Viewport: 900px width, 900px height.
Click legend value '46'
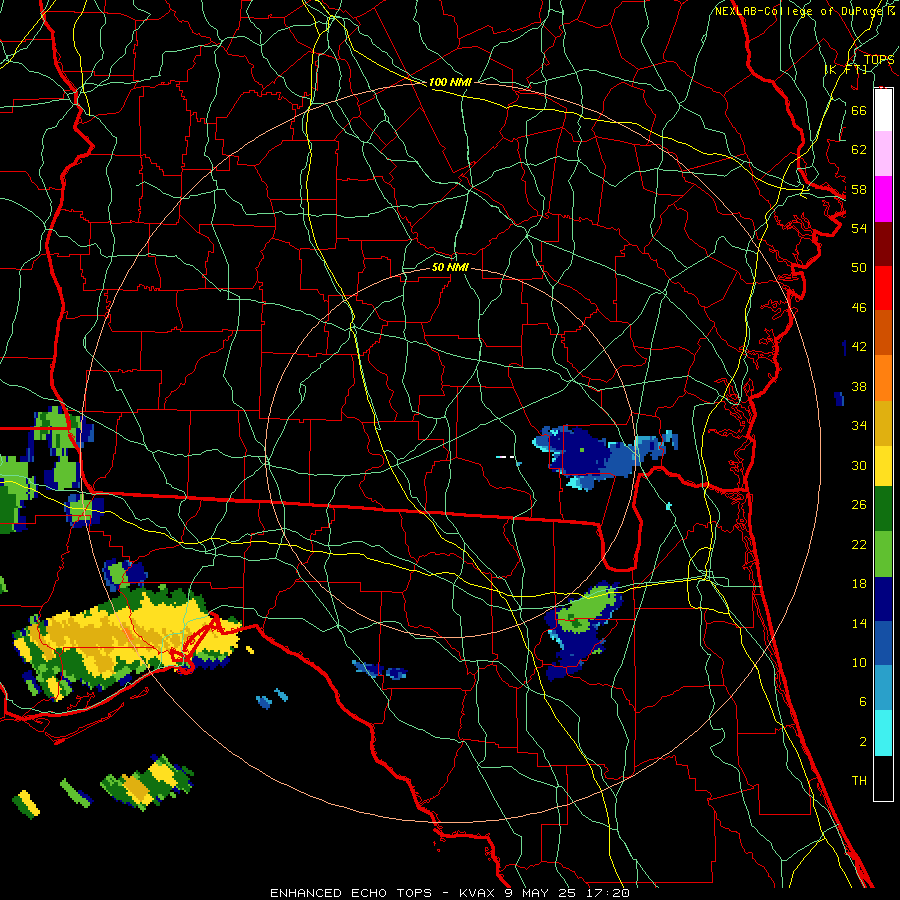coord(859,308)
